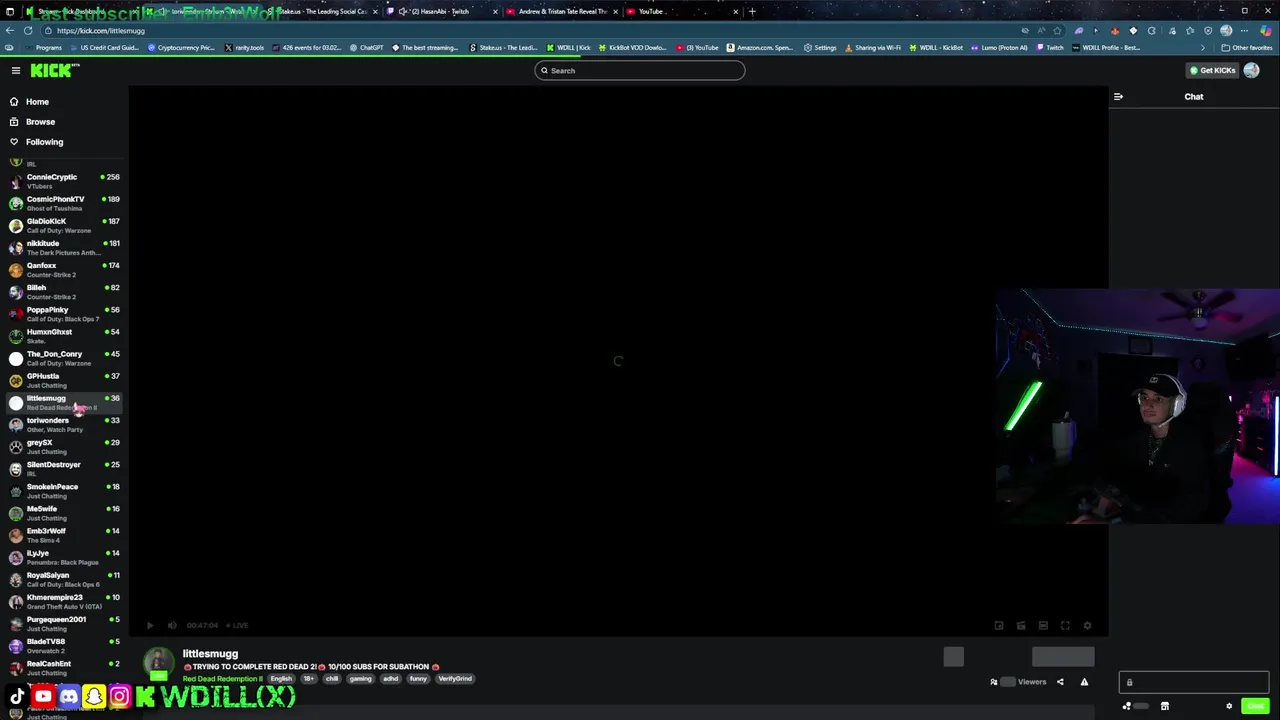Click browser address bar URL
Screen dimensions: 1280x720
[100, 30]
